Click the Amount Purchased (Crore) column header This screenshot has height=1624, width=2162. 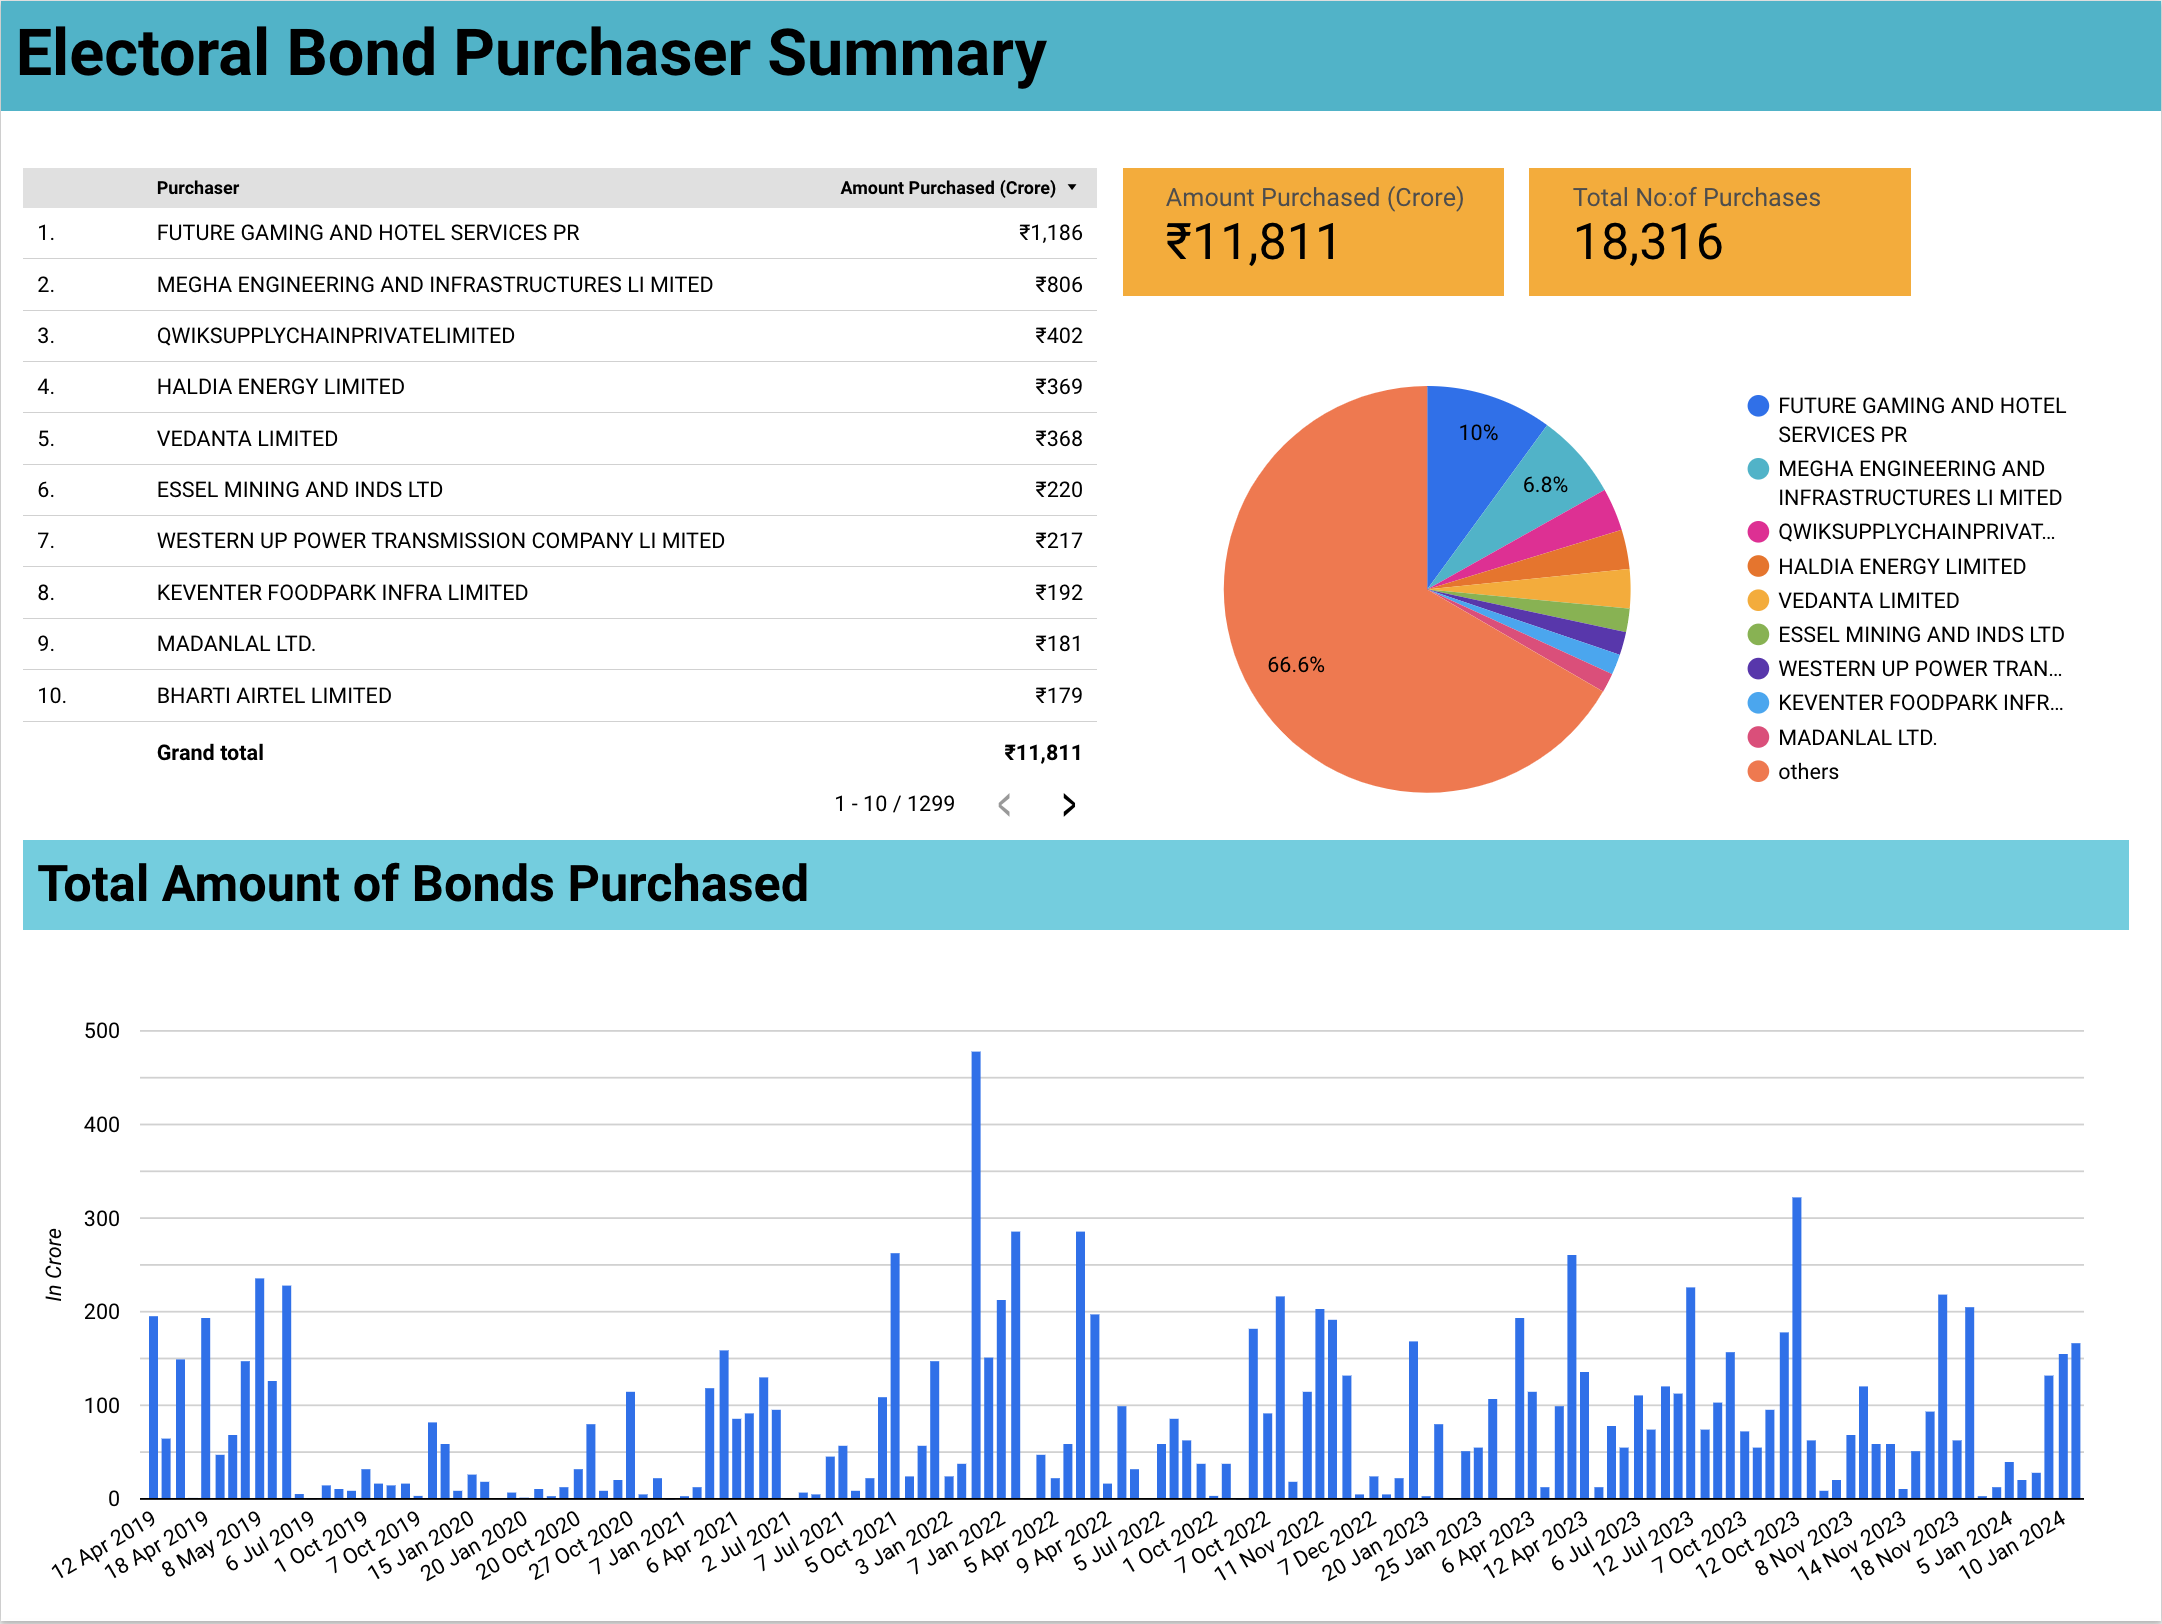click(x=947, y=188)
